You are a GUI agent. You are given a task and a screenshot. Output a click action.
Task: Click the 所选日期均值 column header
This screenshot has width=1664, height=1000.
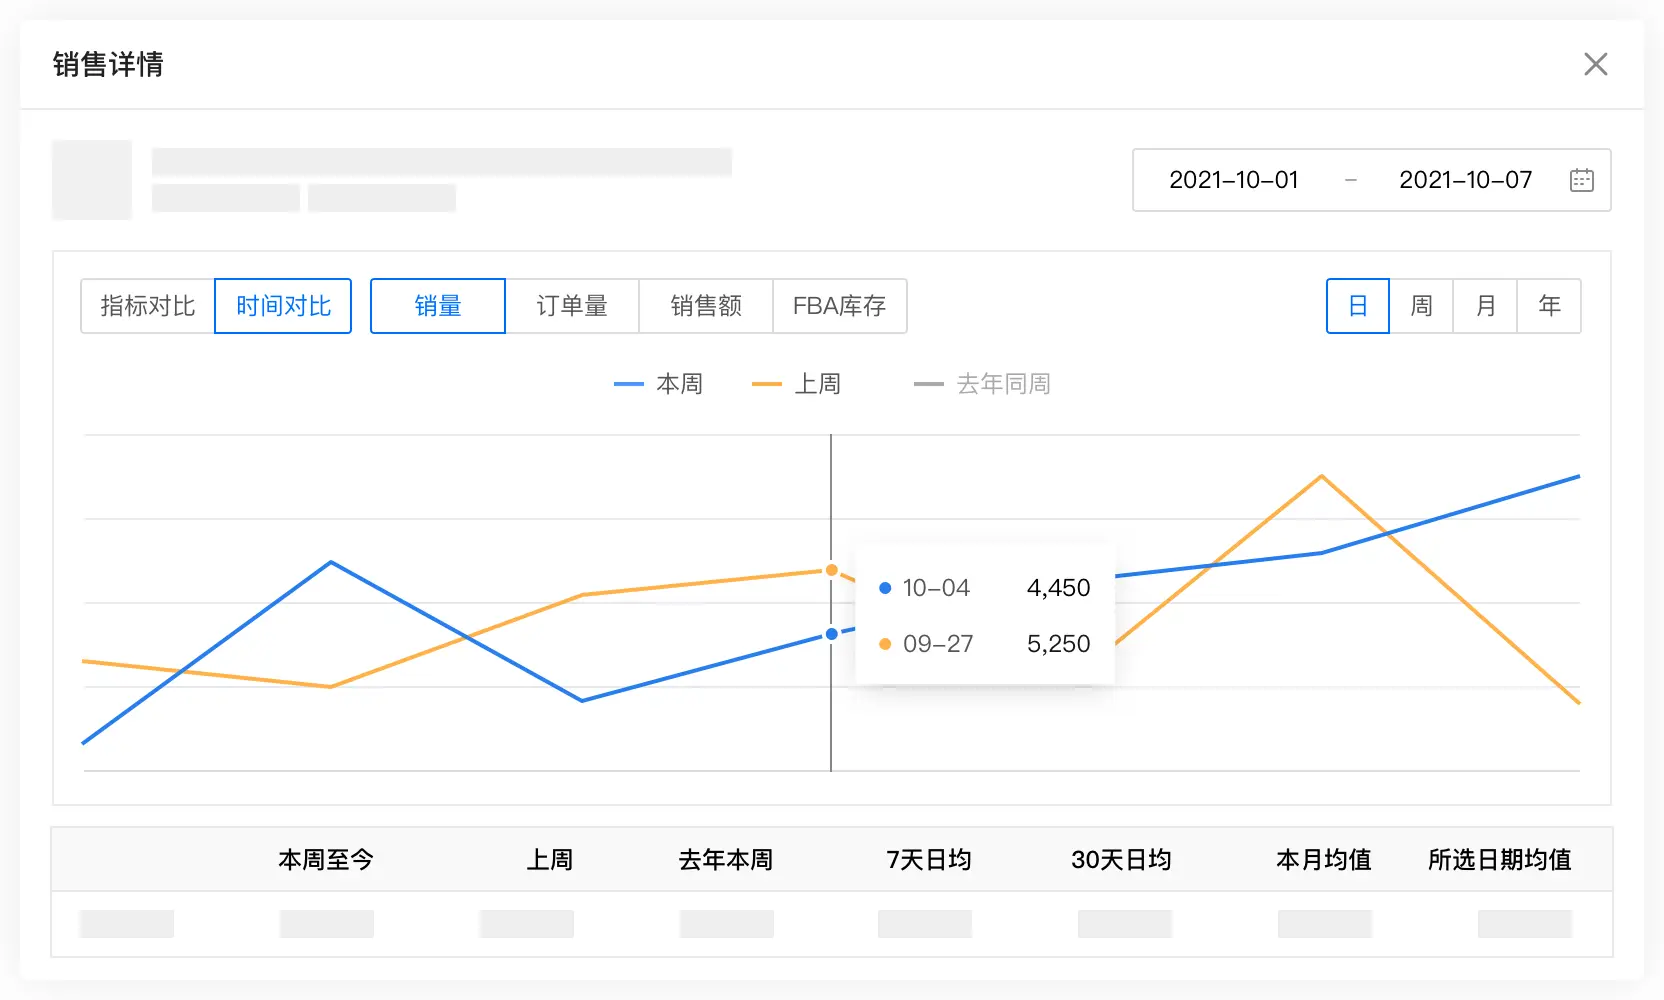[x=1500, y=860]
